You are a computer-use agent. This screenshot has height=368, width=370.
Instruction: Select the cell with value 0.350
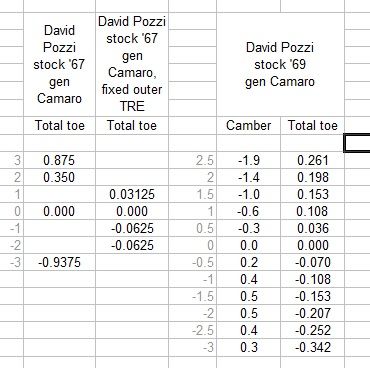[x=59, y=177]
